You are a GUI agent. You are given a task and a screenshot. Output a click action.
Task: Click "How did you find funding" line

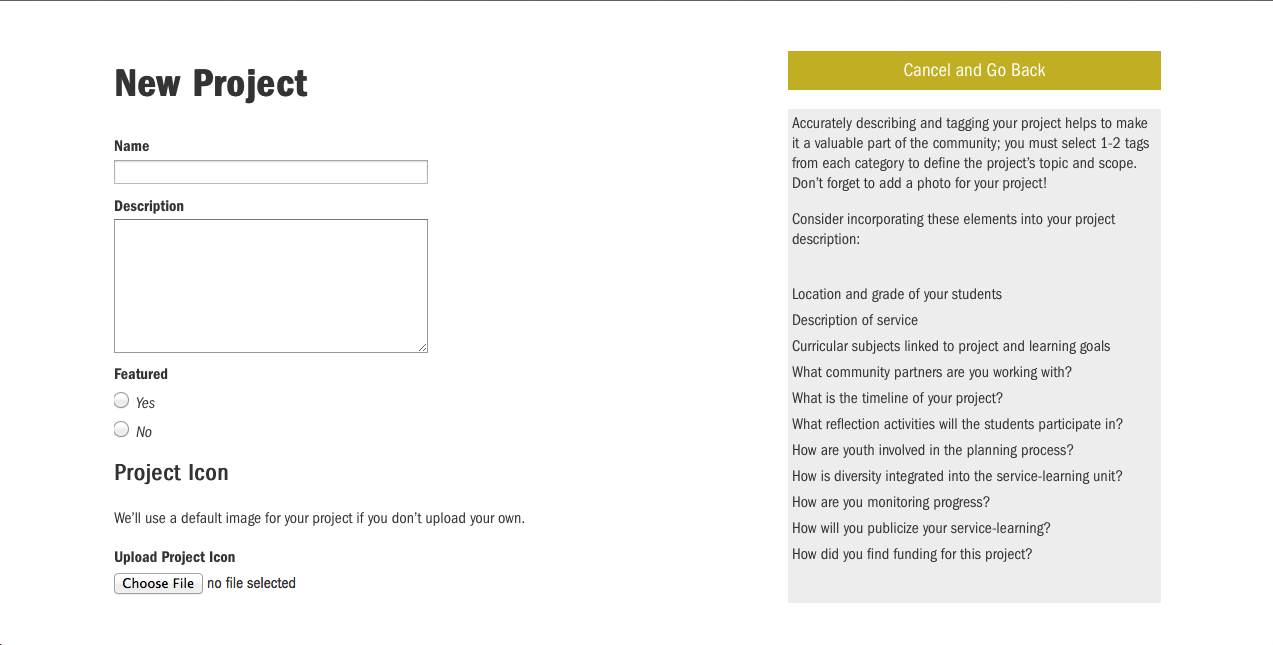[912, 554]
